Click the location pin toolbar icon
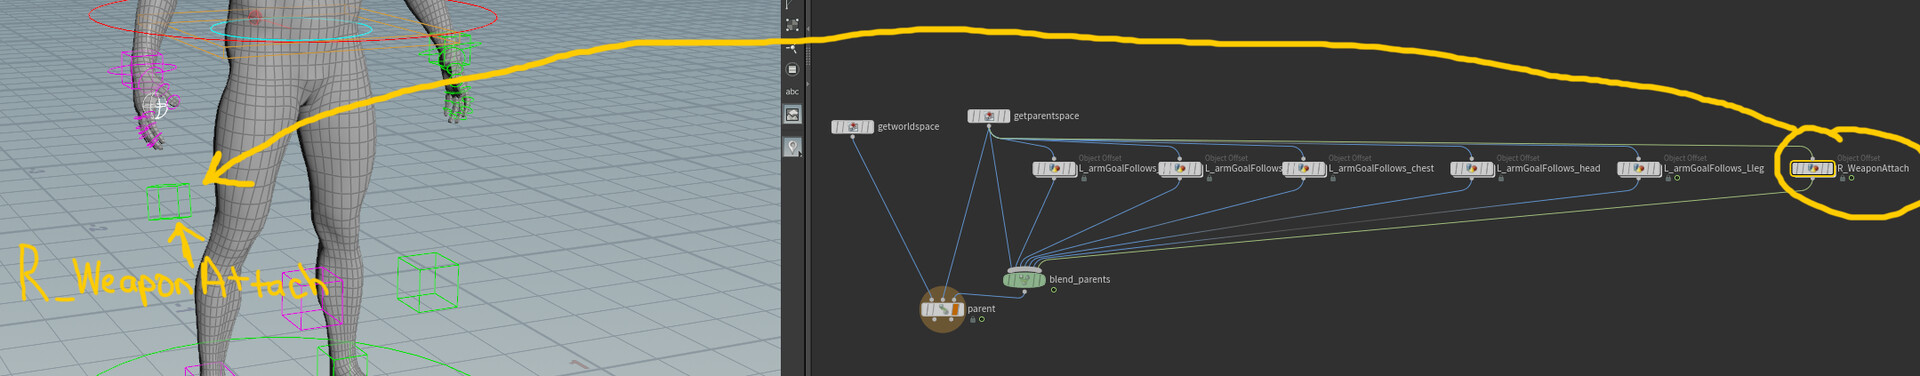 point(792,147)
